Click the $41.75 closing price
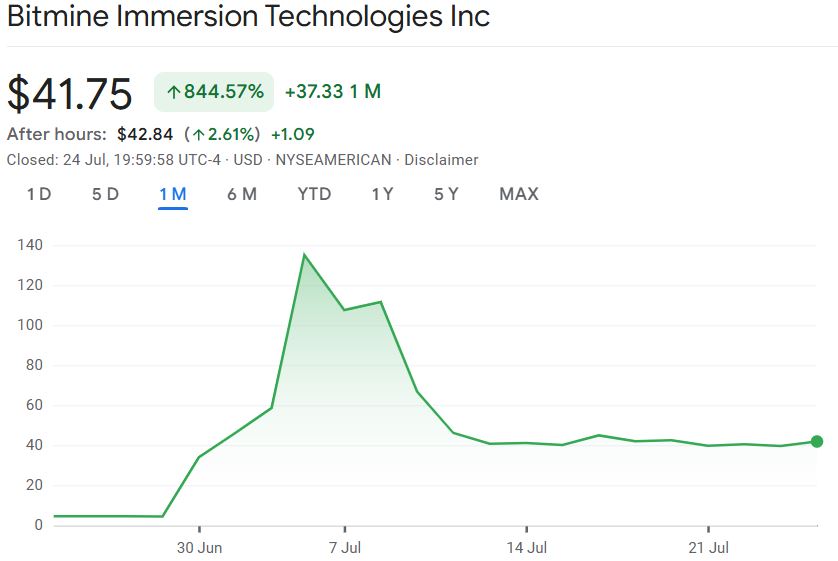The width and height of the screenshot is (838, 561). click(70, 94)
